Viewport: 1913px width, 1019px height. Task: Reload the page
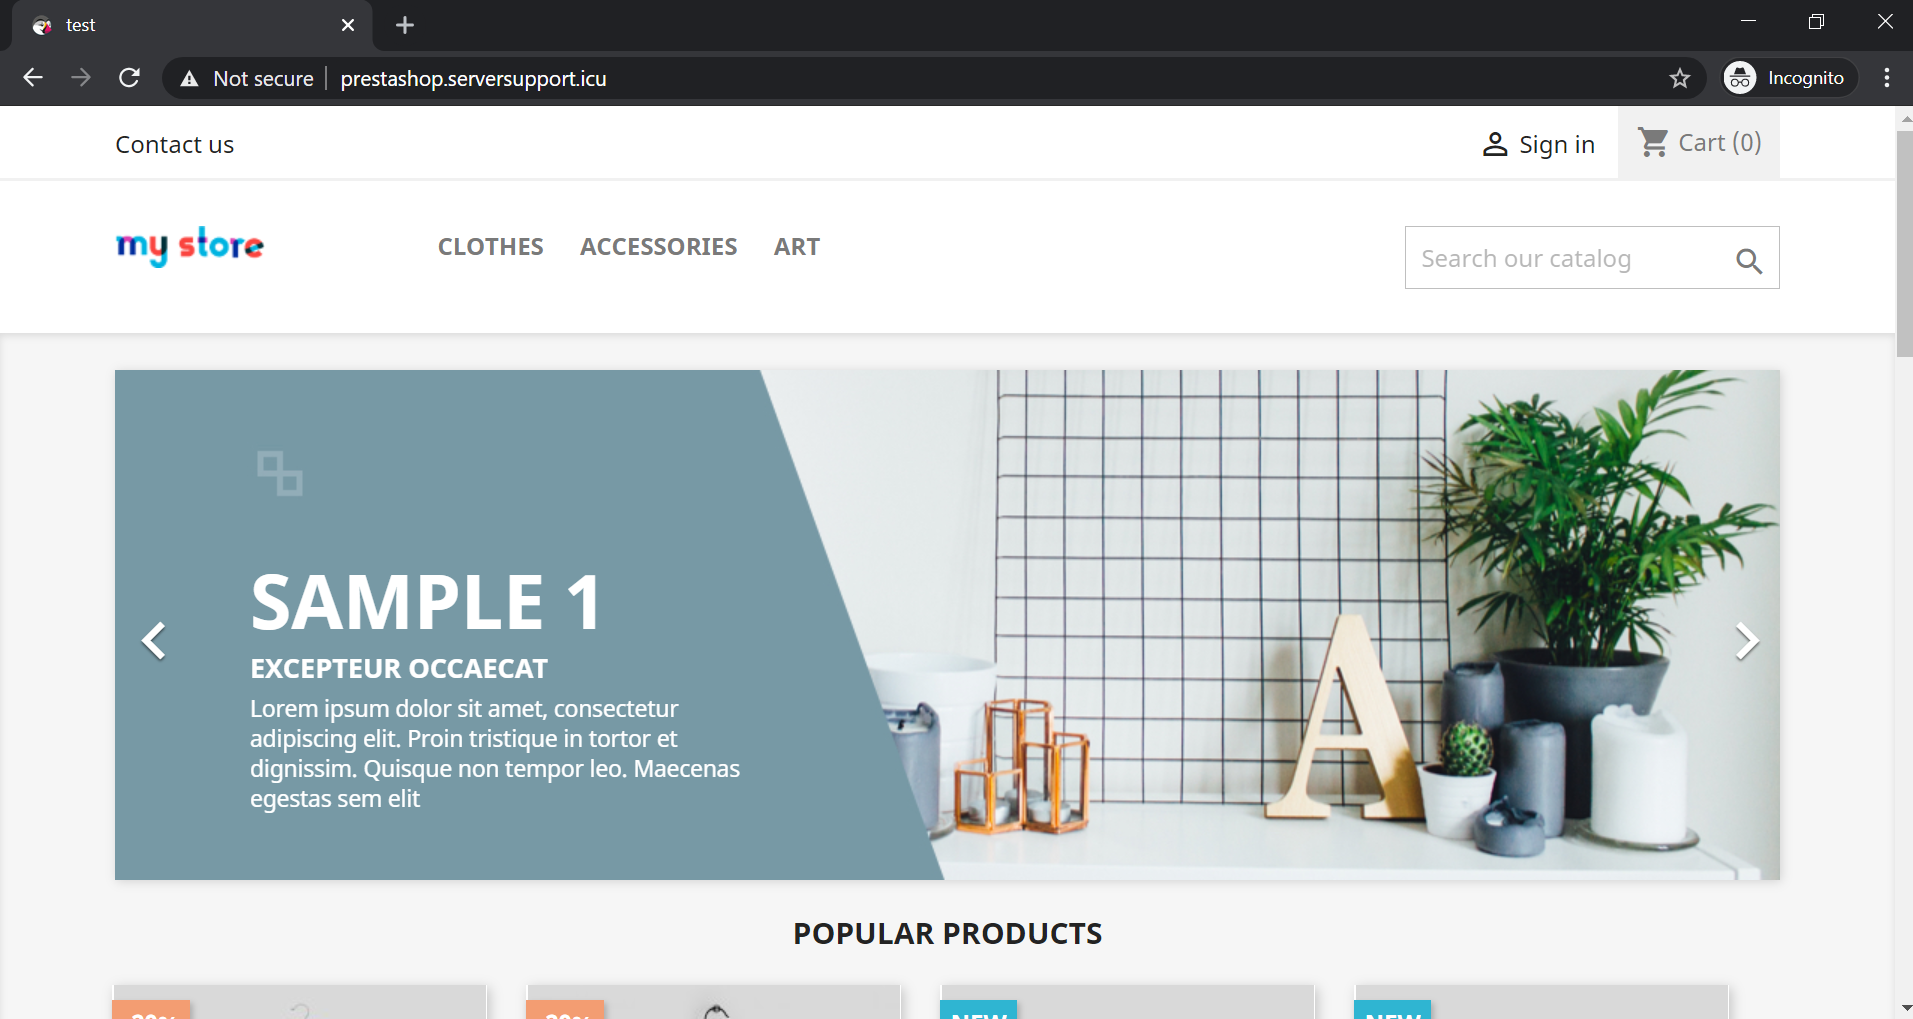129,78
